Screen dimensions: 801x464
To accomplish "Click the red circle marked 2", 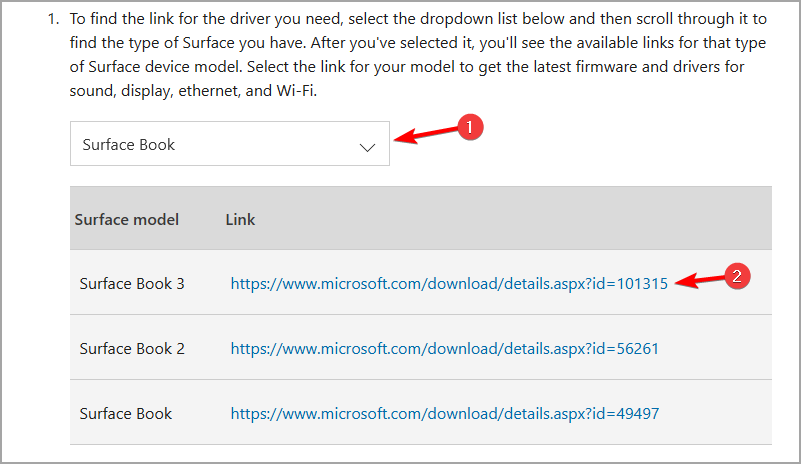I will click(736, 276).
